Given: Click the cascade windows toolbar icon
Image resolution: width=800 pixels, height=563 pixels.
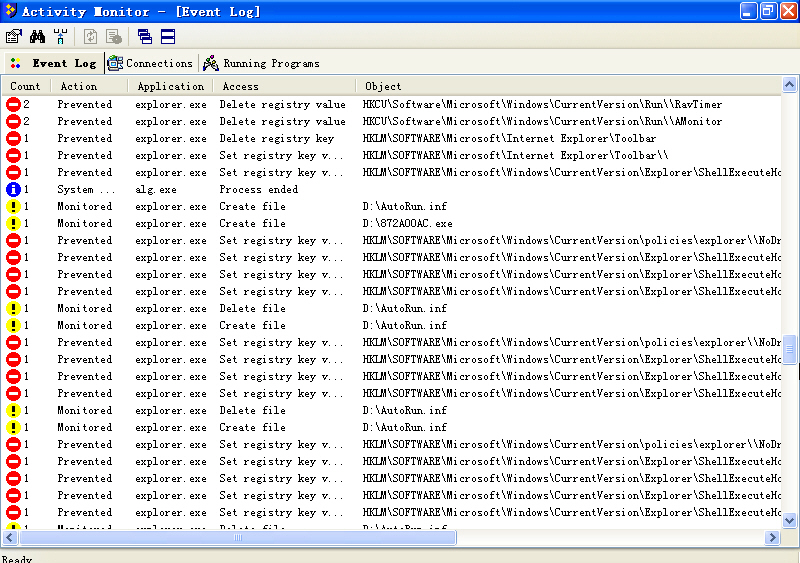Looking at the screenshot, I should (x=145, y=37).
